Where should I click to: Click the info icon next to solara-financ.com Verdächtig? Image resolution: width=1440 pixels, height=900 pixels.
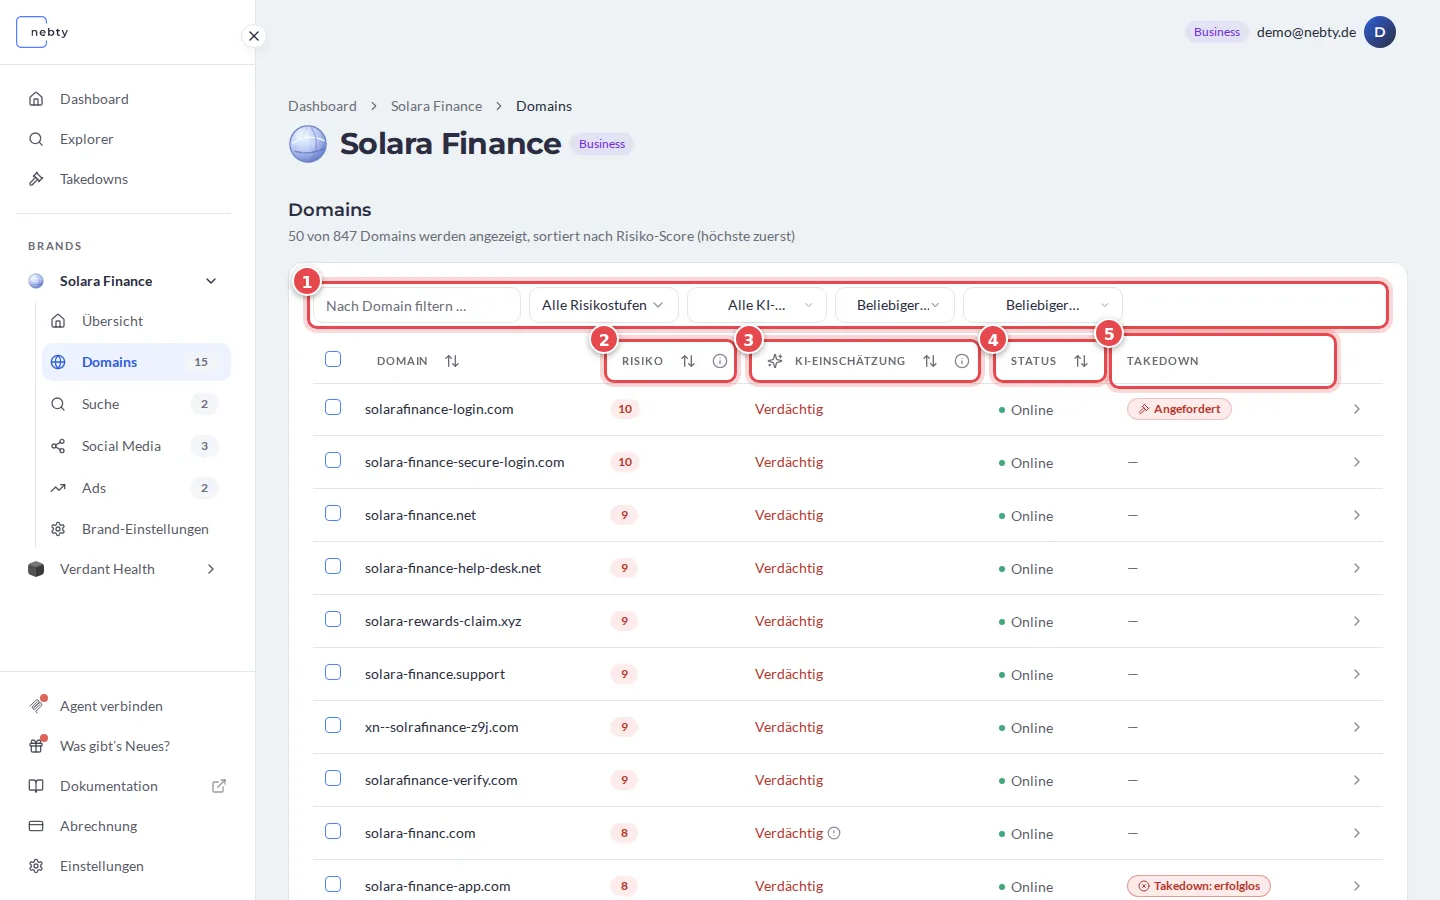(x=835, y=833)
